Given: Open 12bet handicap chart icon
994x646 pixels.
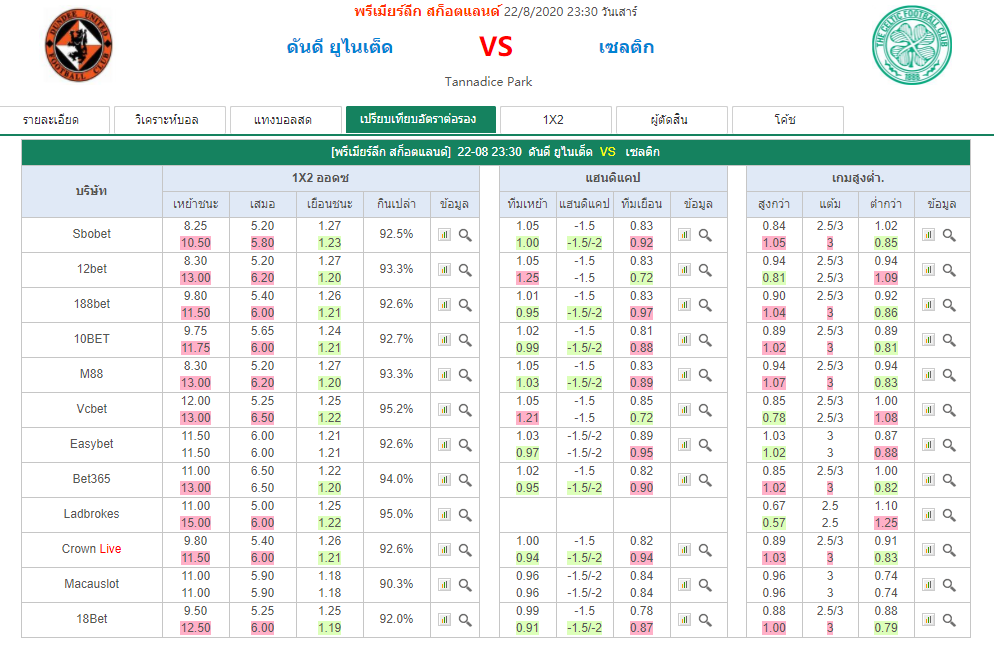Looking at the screenshot, I should [685, 269].
